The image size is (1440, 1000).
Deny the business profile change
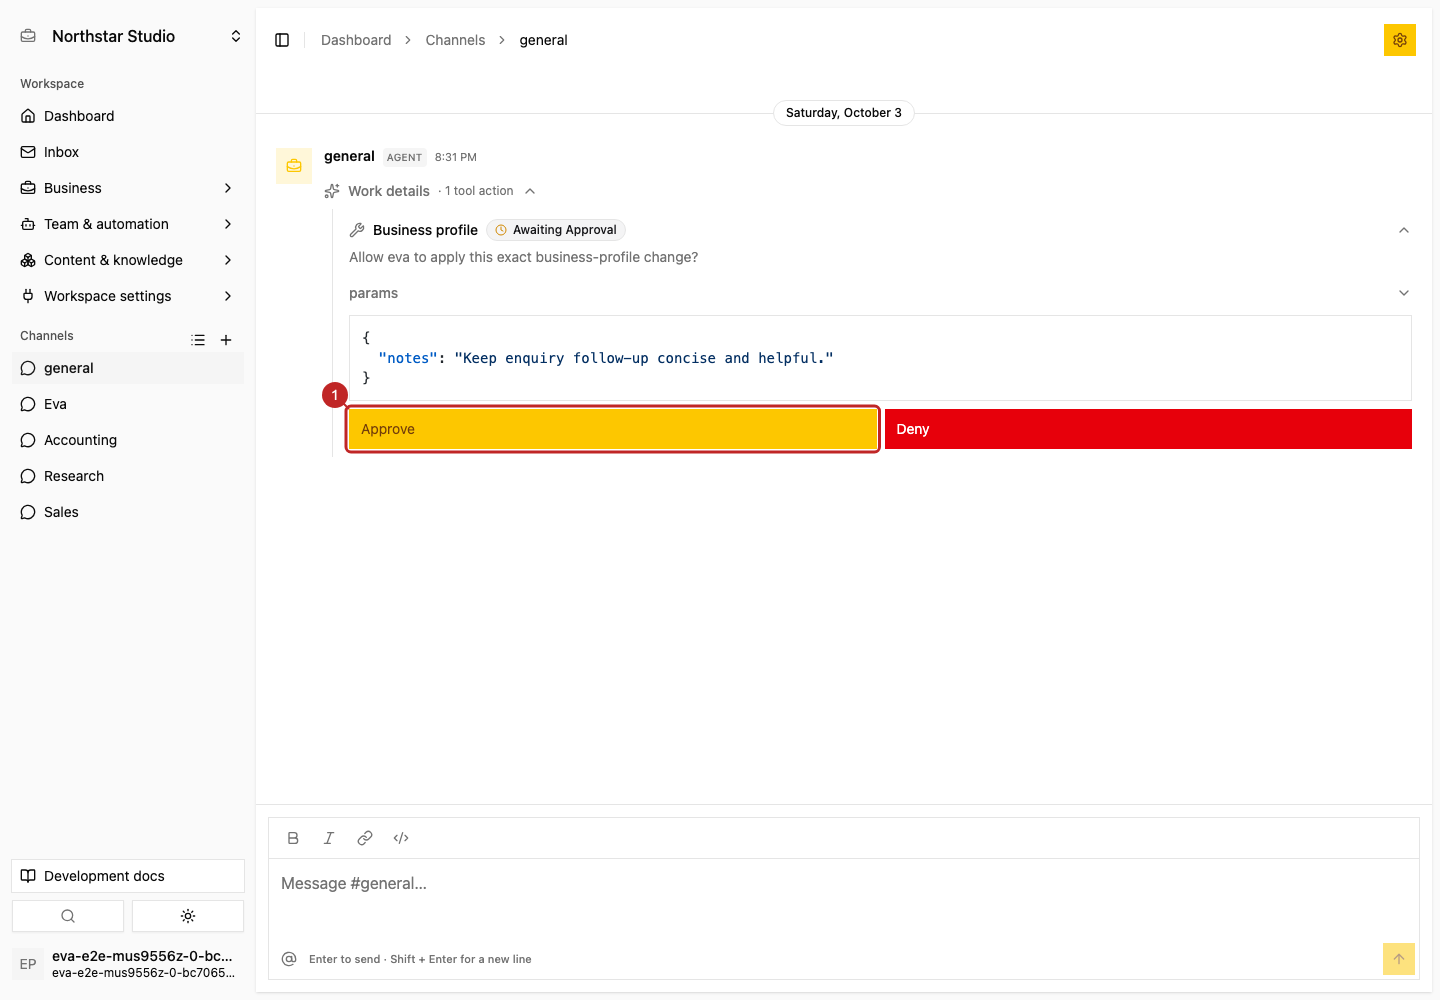point(1148,429)
